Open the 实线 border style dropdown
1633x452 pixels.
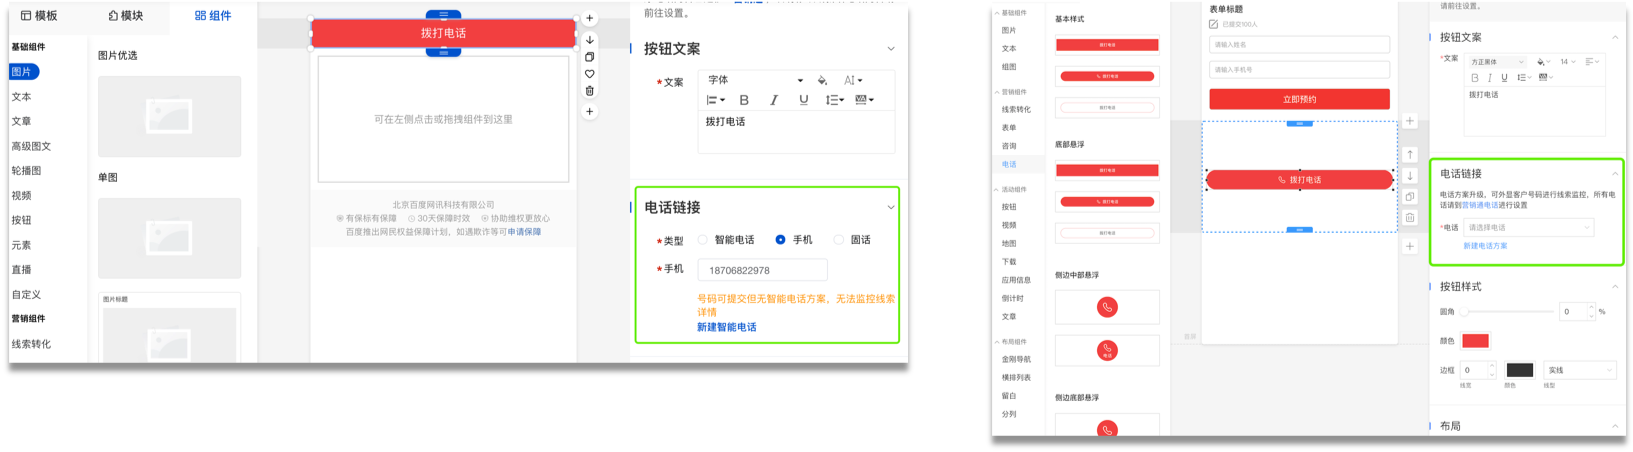pos(1579,370)
